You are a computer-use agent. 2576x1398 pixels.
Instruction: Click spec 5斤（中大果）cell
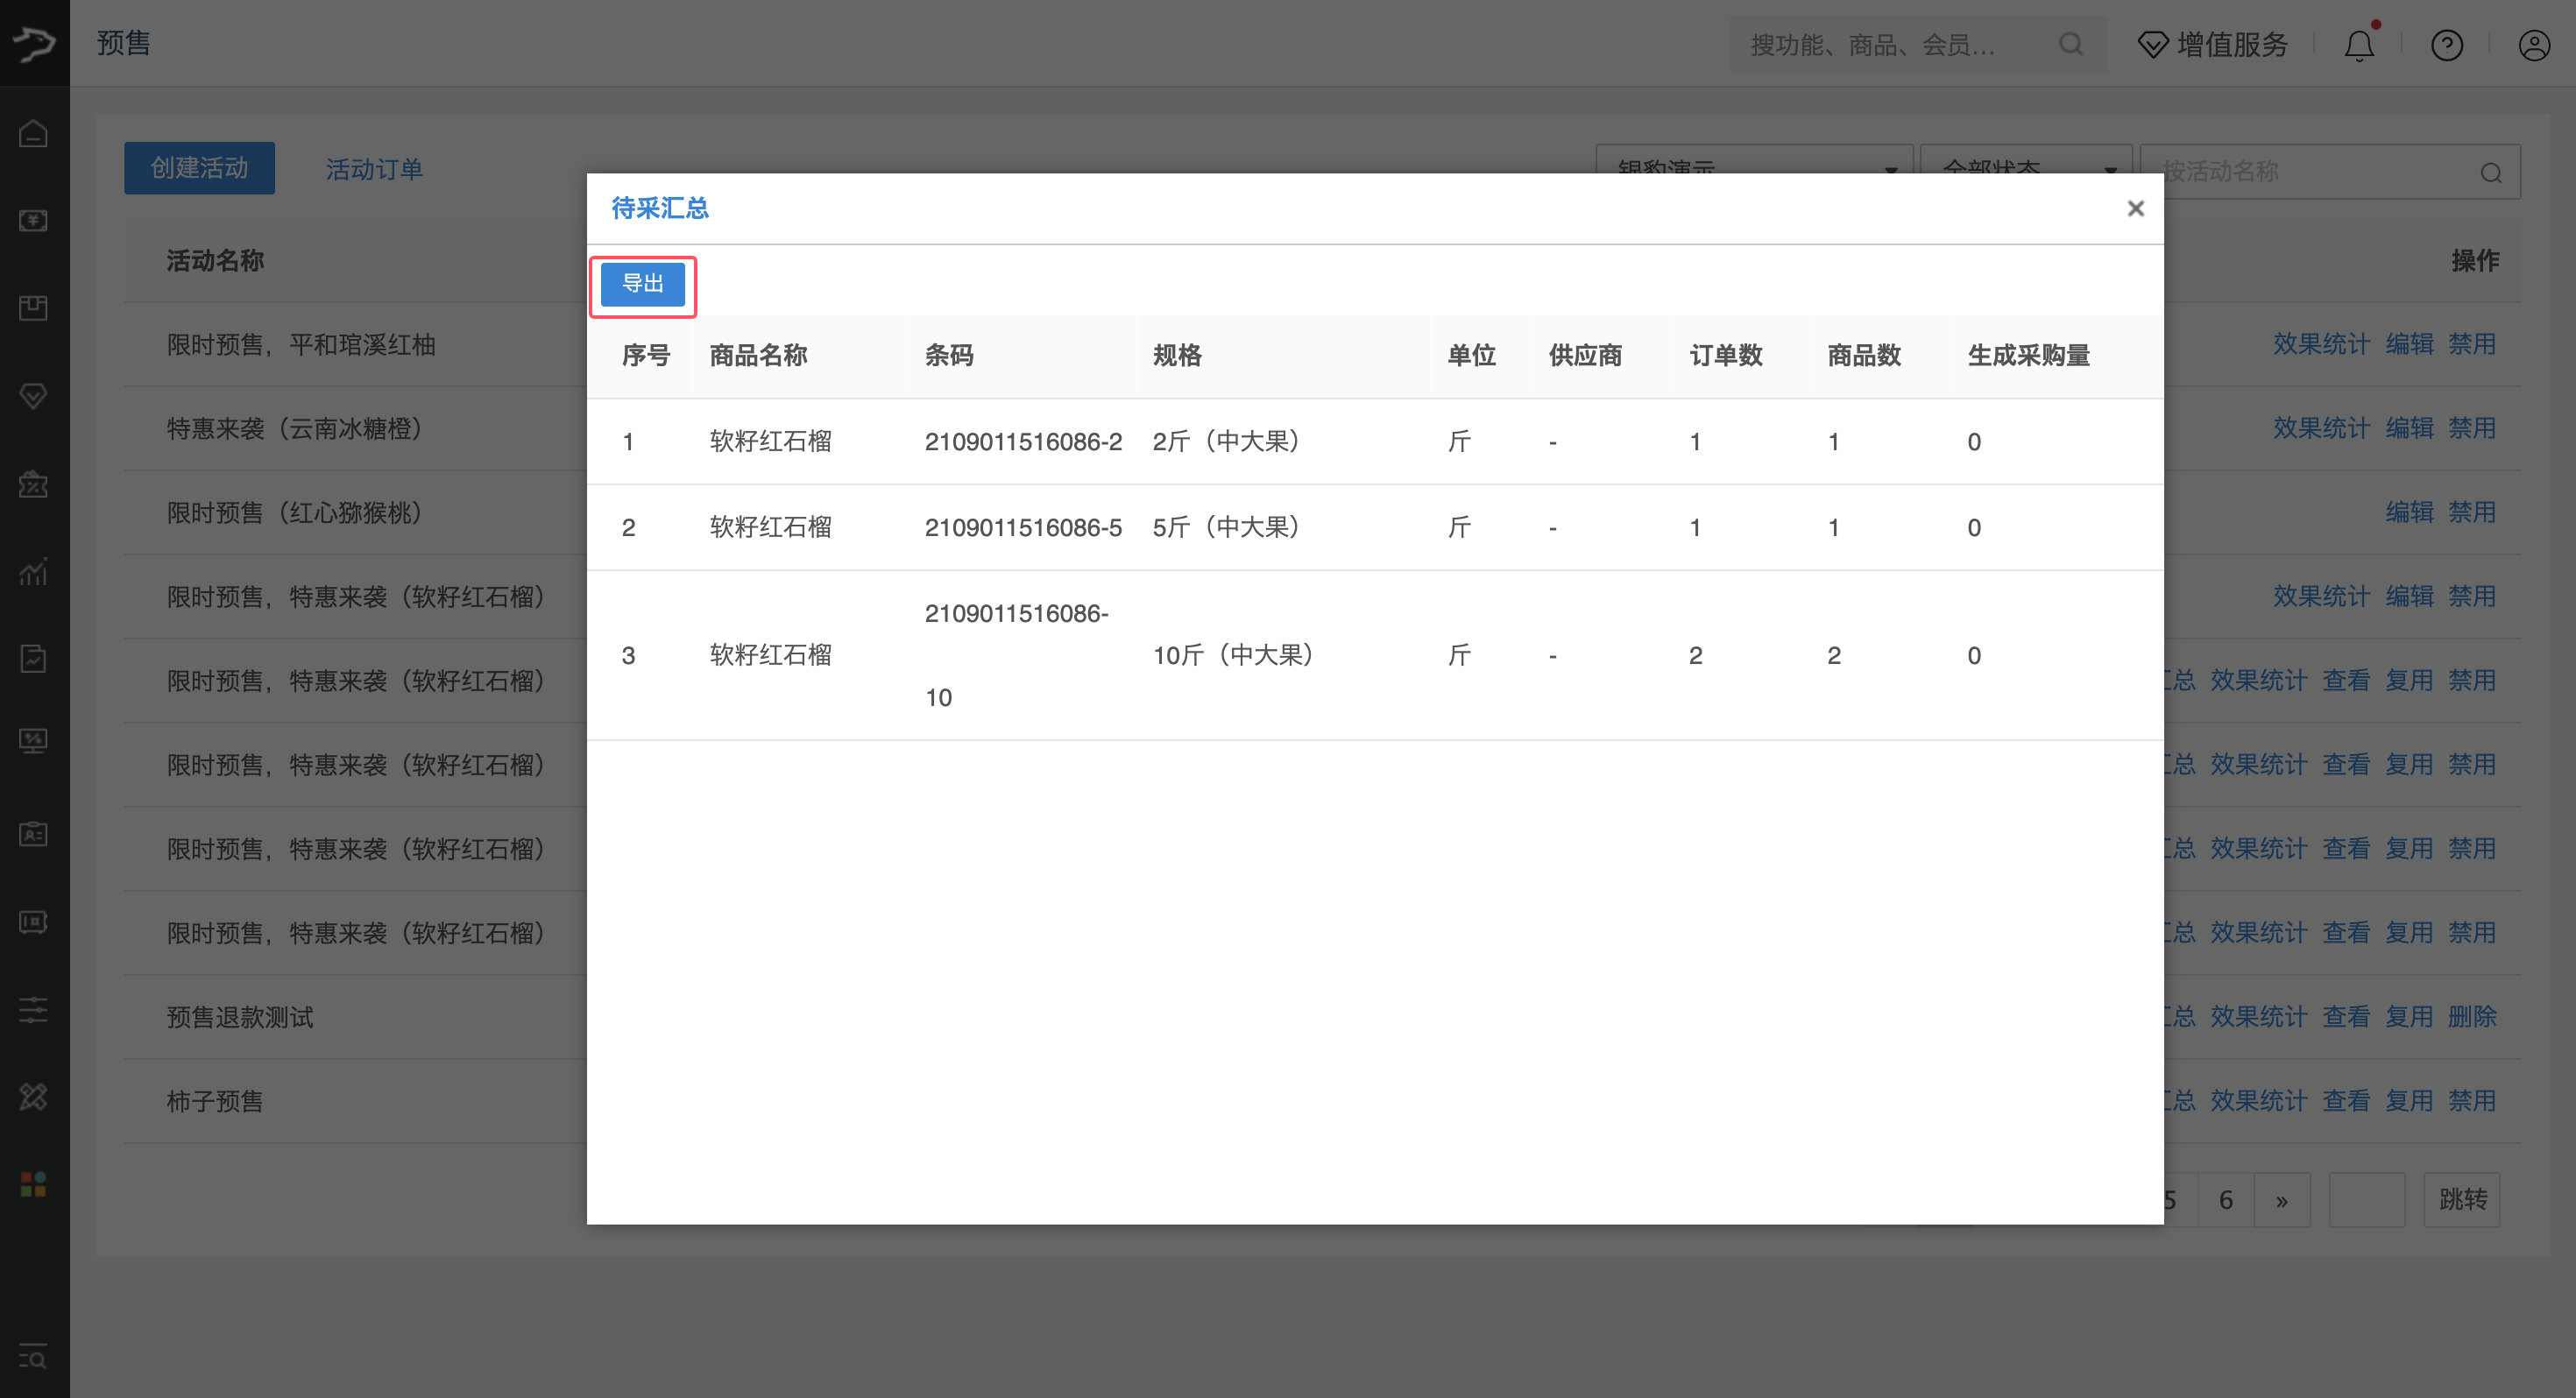point(1226,527)
